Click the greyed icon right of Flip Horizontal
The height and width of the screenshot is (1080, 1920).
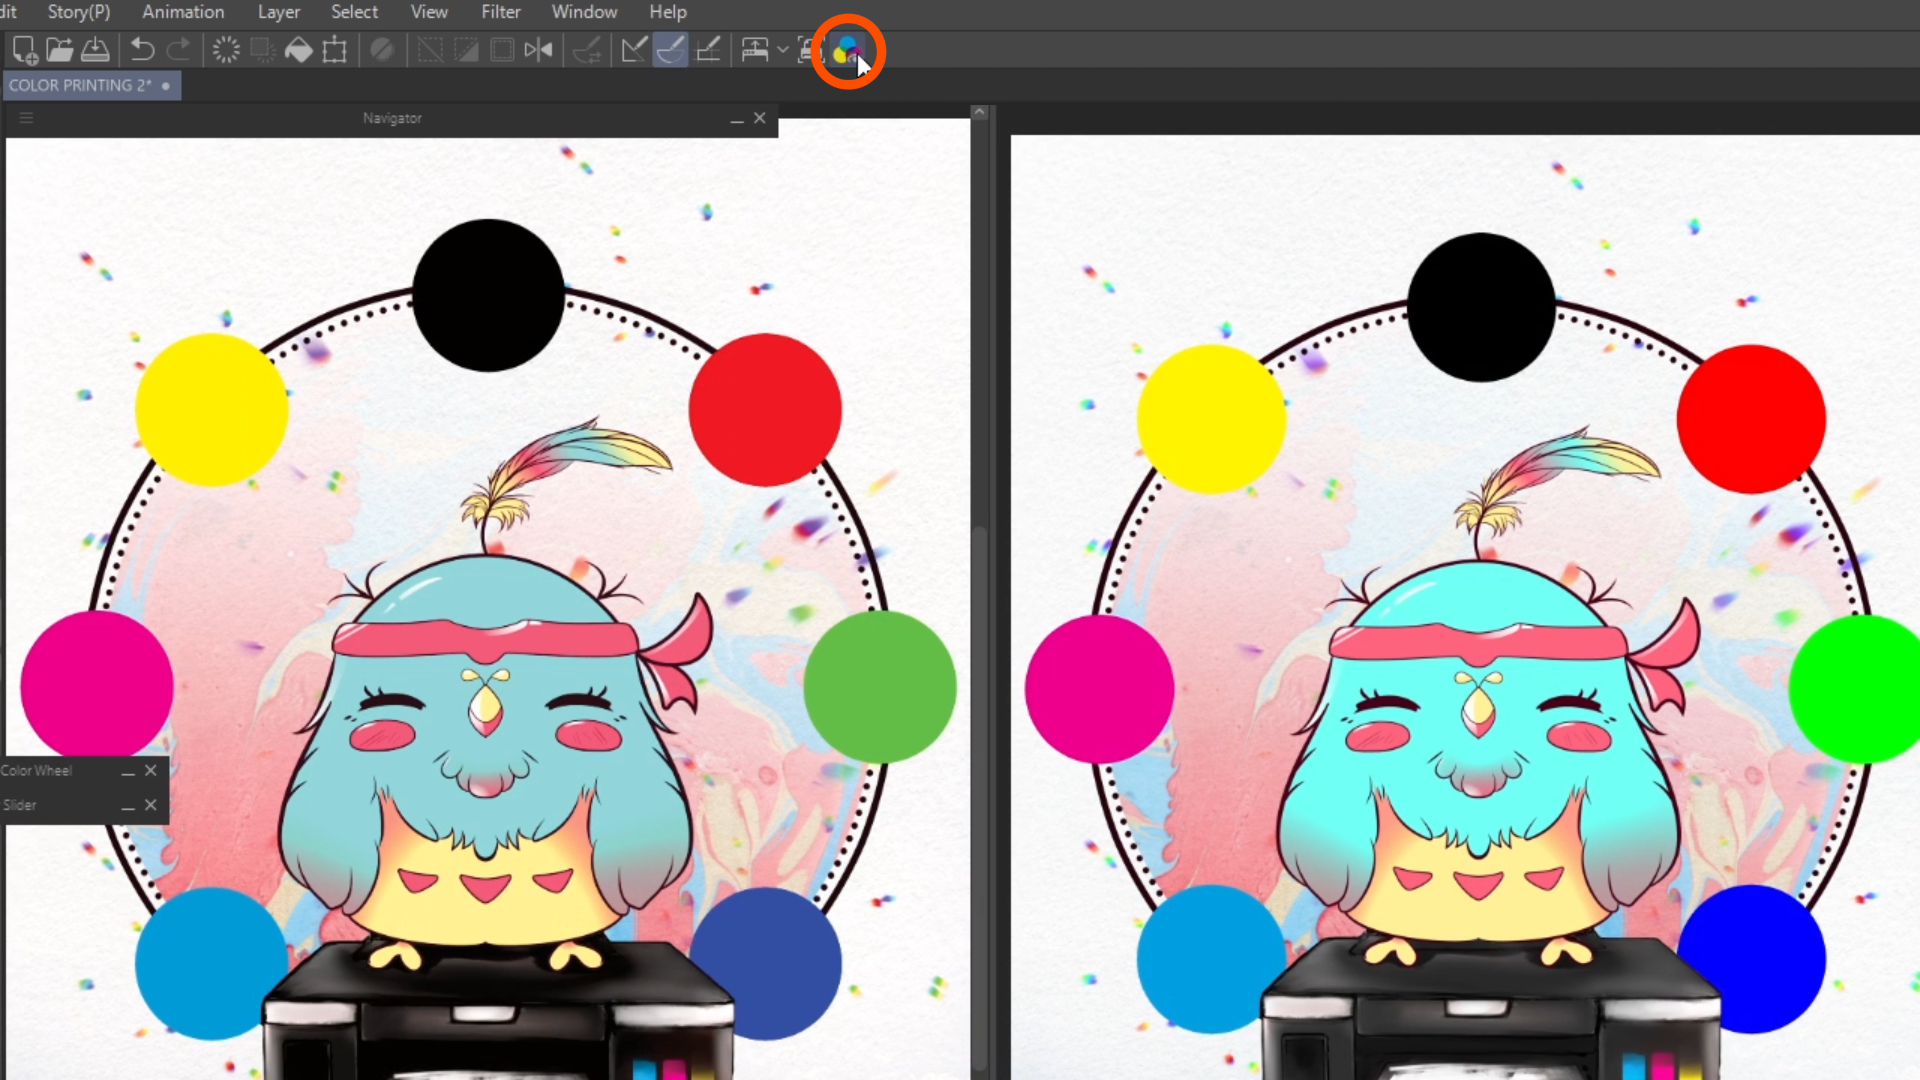click(x=587, y=50)
